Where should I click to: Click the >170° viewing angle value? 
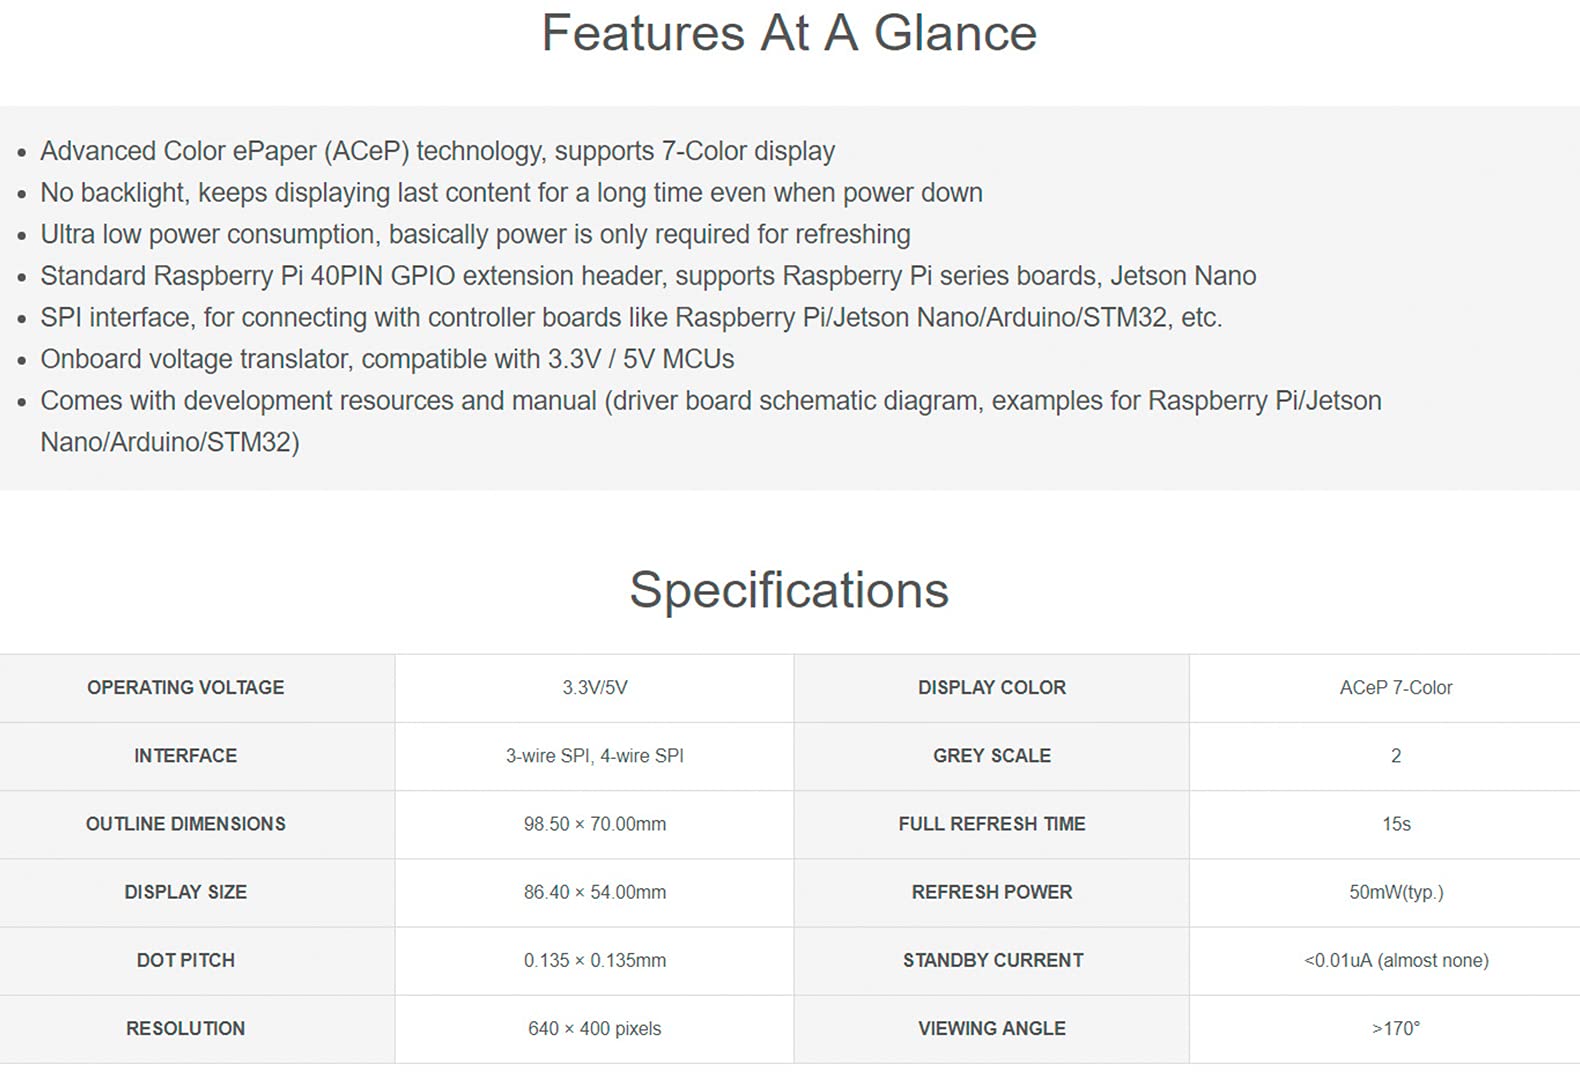1396,1028
